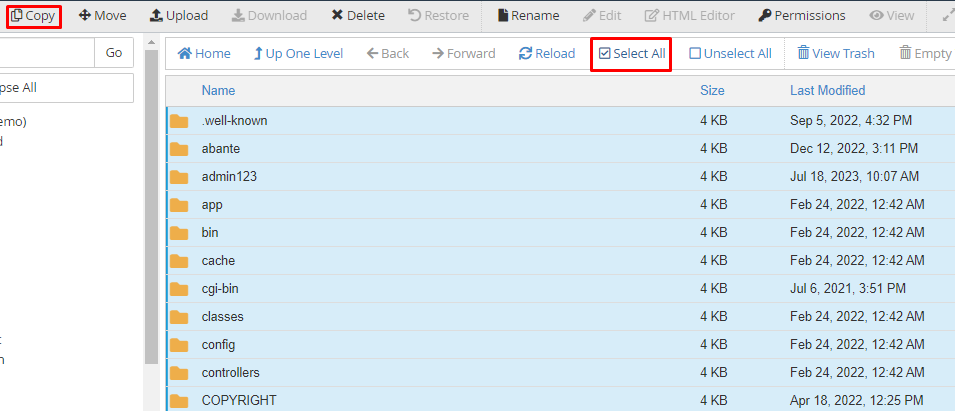Click the sidebar vertical scrollbar
This screenshot has width=955, height=411.
tap(151, 200)
